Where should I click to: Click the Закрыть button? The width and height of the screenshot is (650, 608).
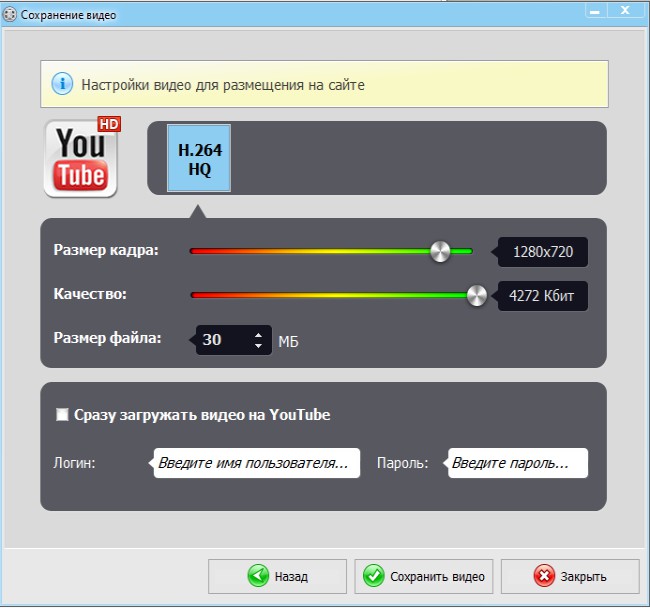pos(570,576)
